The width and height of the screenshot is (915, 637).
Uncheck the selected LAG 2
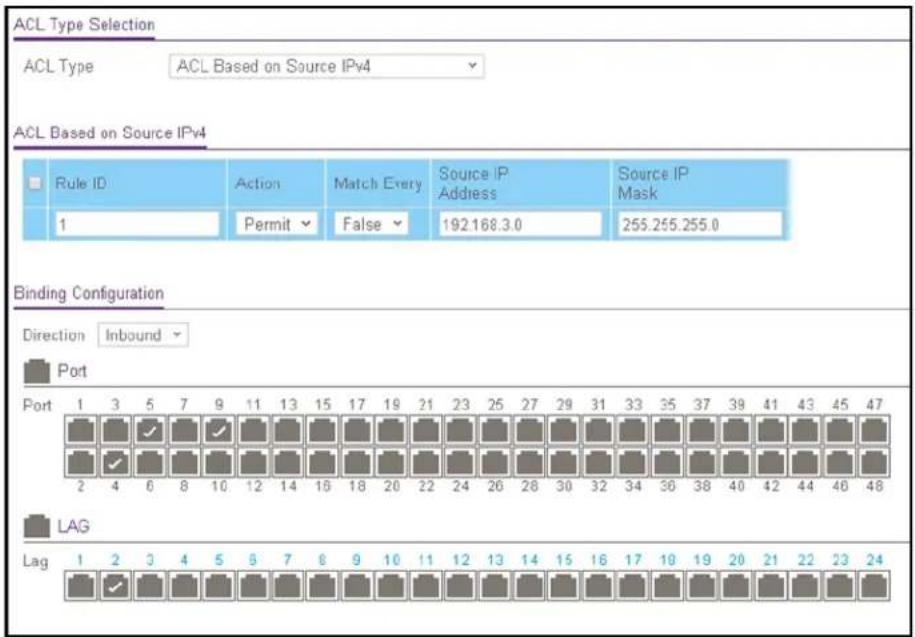pos(116,586)
